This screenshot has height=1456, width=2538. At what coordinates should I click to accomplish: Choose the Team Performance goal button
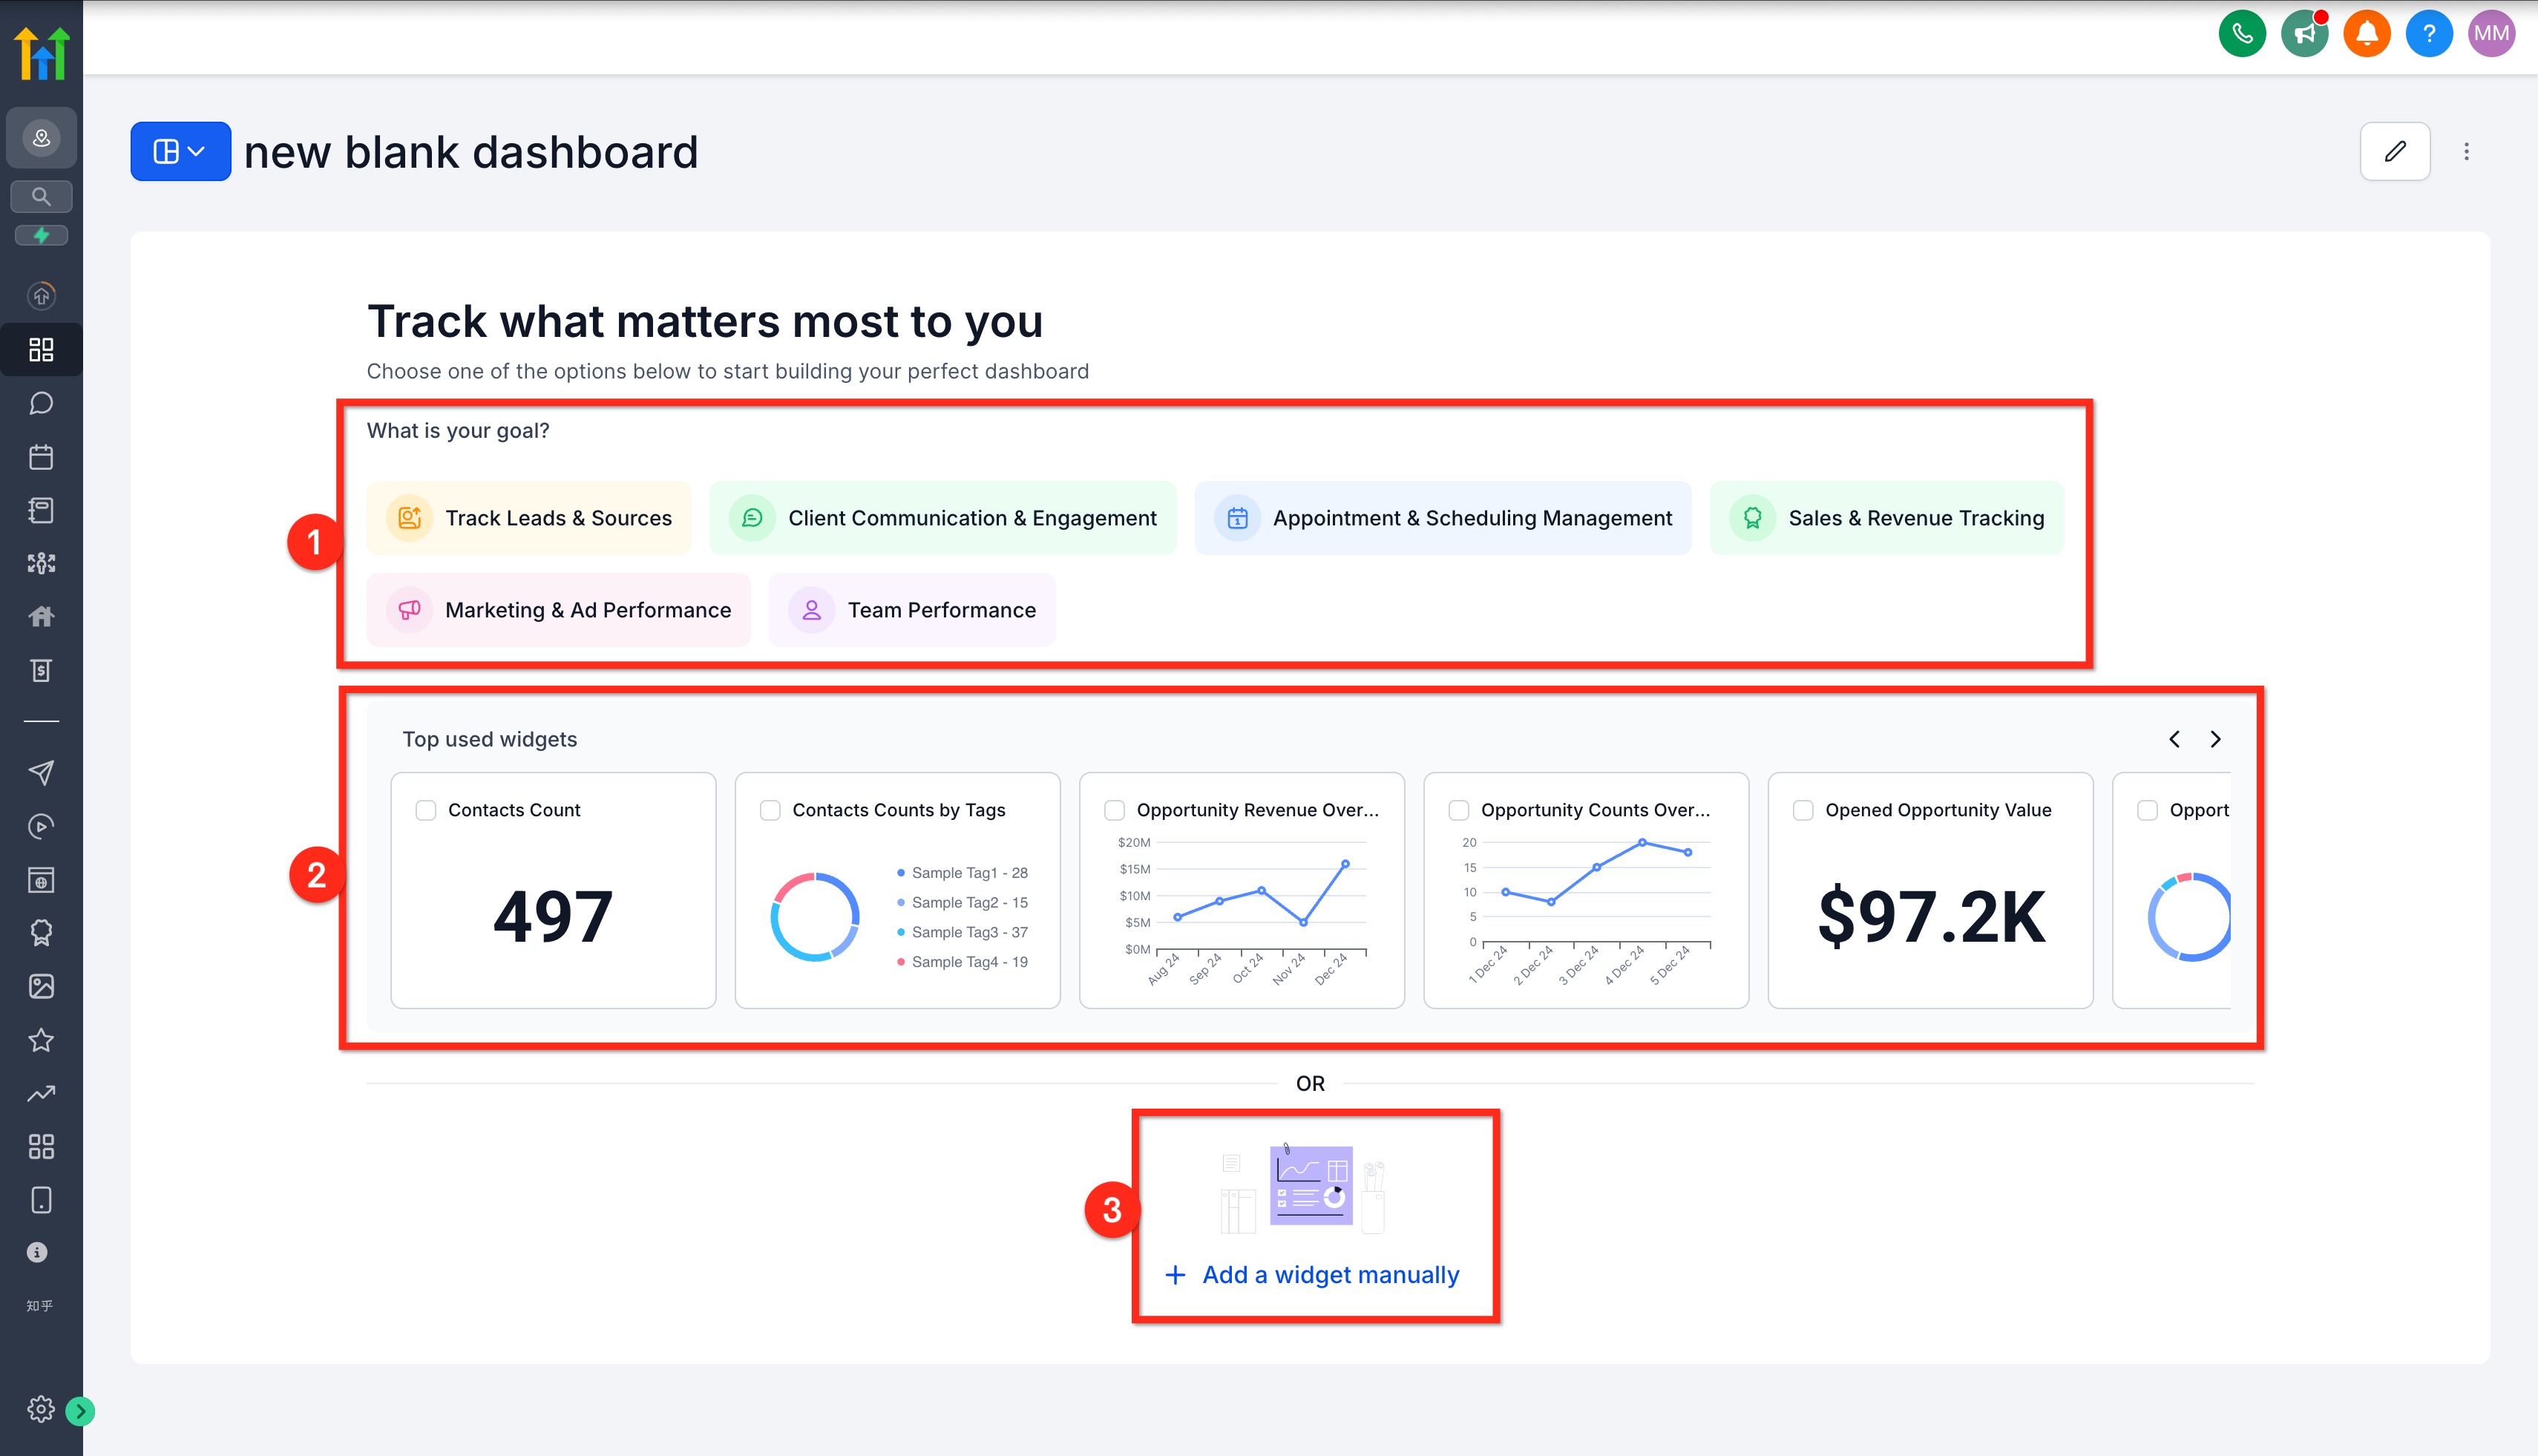tap(912, 610)
